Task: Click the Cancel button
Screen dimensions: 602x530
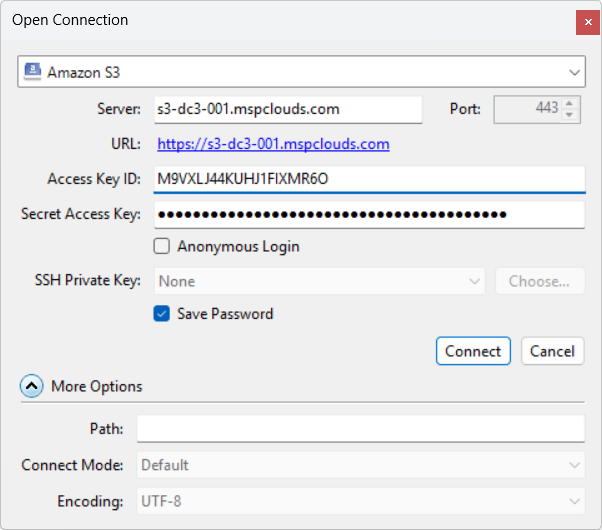Action: click(x=552, y=351)
